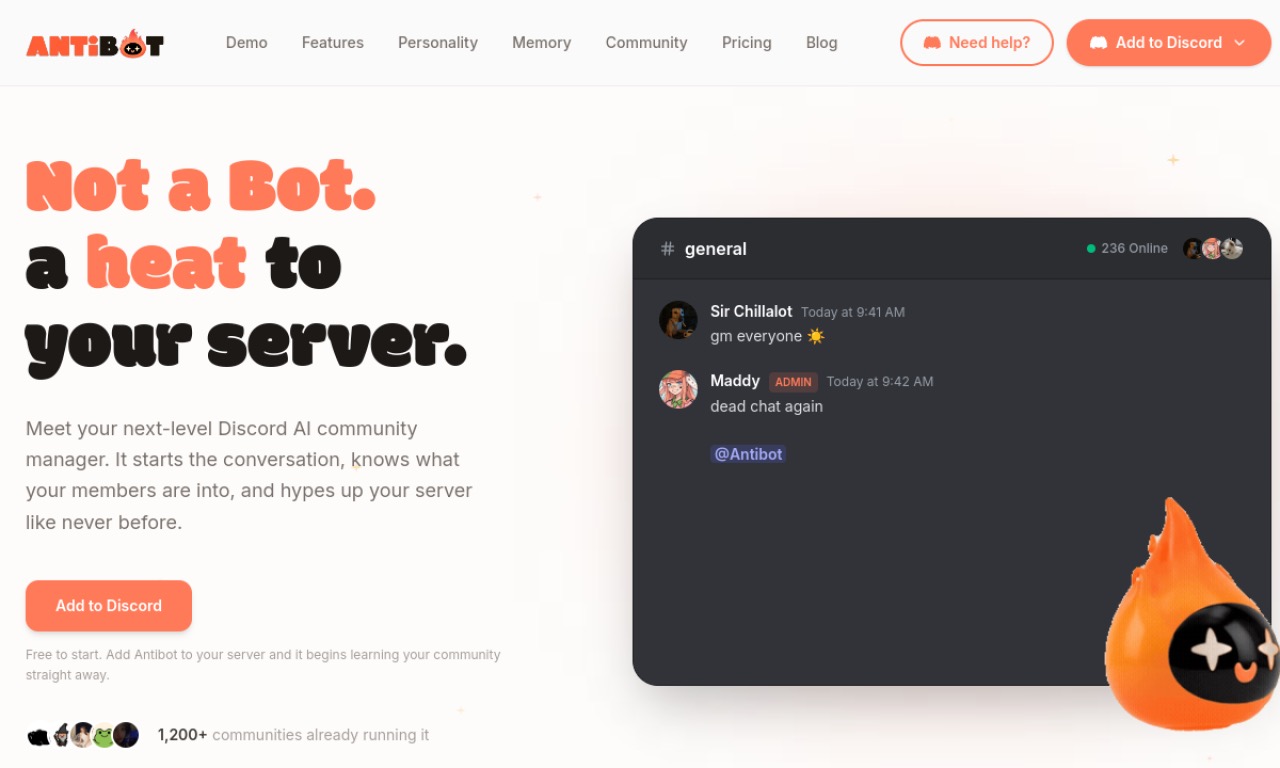Screen dimensions: 1280x768
Task: Click the Sir Chillalot username
Action: tap(751, 312)
